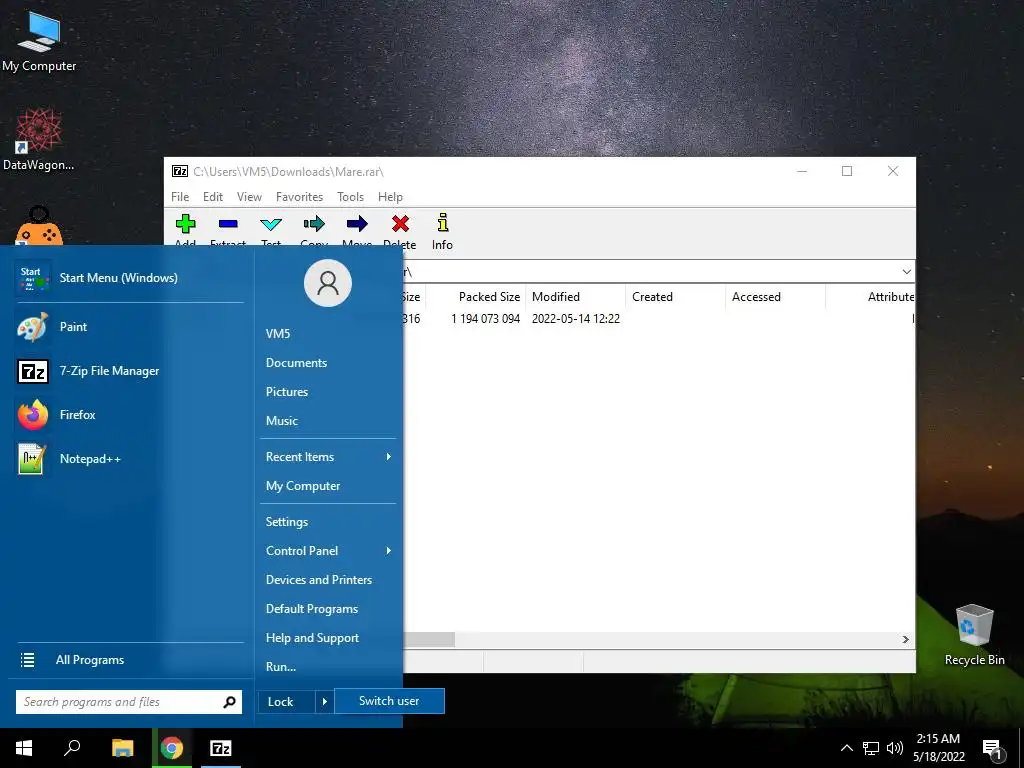Click the red Delete X toolbar icon
Viewport: 1024px width, 768px height.
pos(400,224)
